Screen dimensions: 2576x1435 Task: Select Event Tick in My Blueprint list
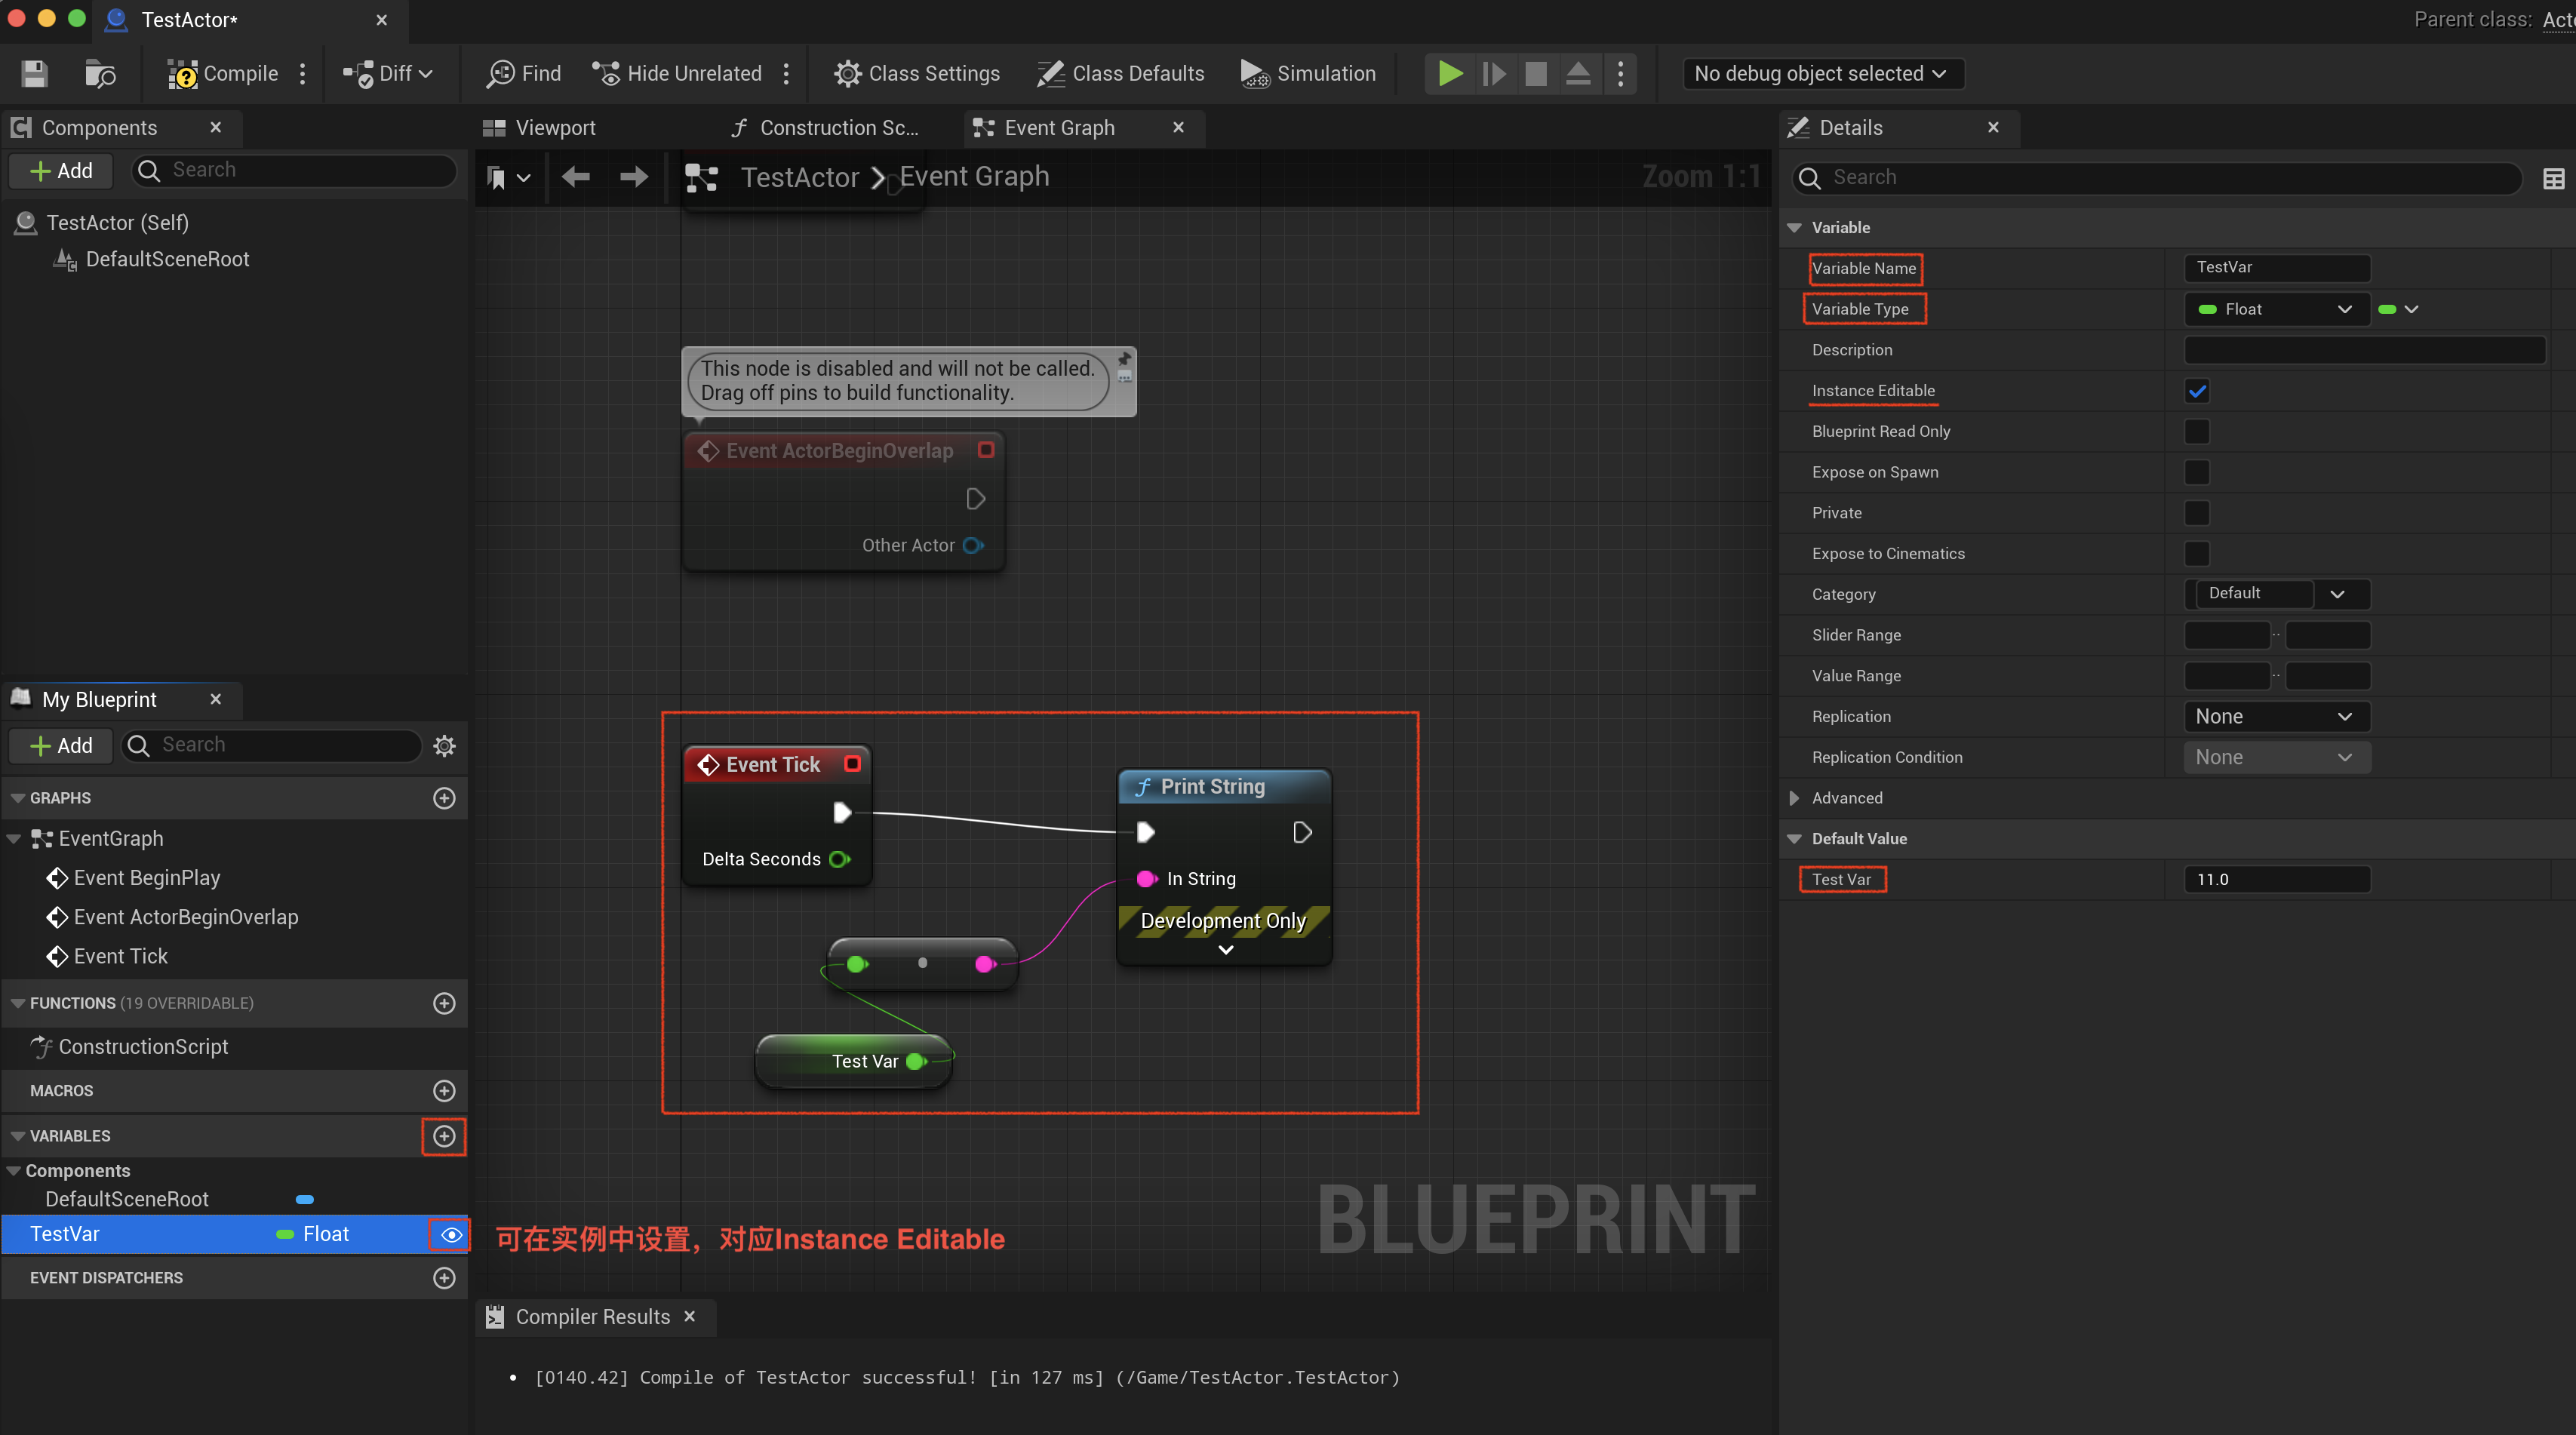(121, 956)
